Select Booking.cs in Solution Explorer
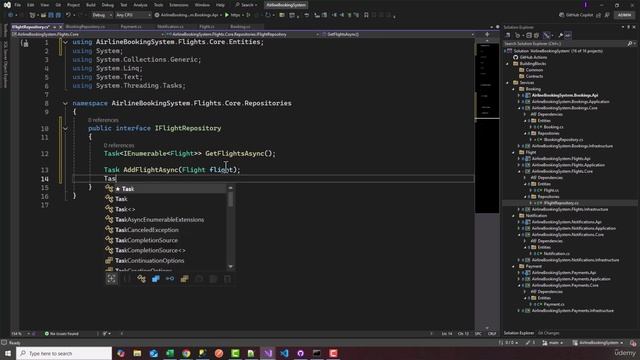 (x=553, y=127)
